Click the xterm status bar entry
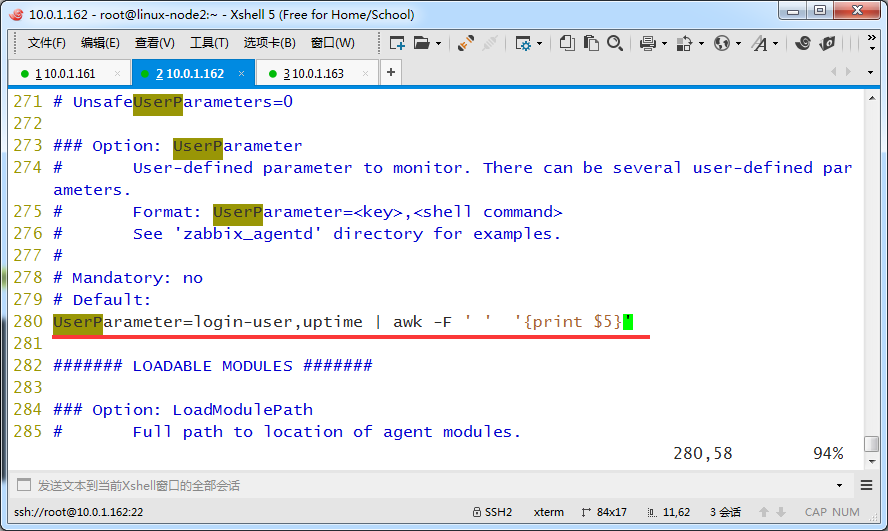Image resolution: width=888 pixels, height=531 pixels. [549, 512]
